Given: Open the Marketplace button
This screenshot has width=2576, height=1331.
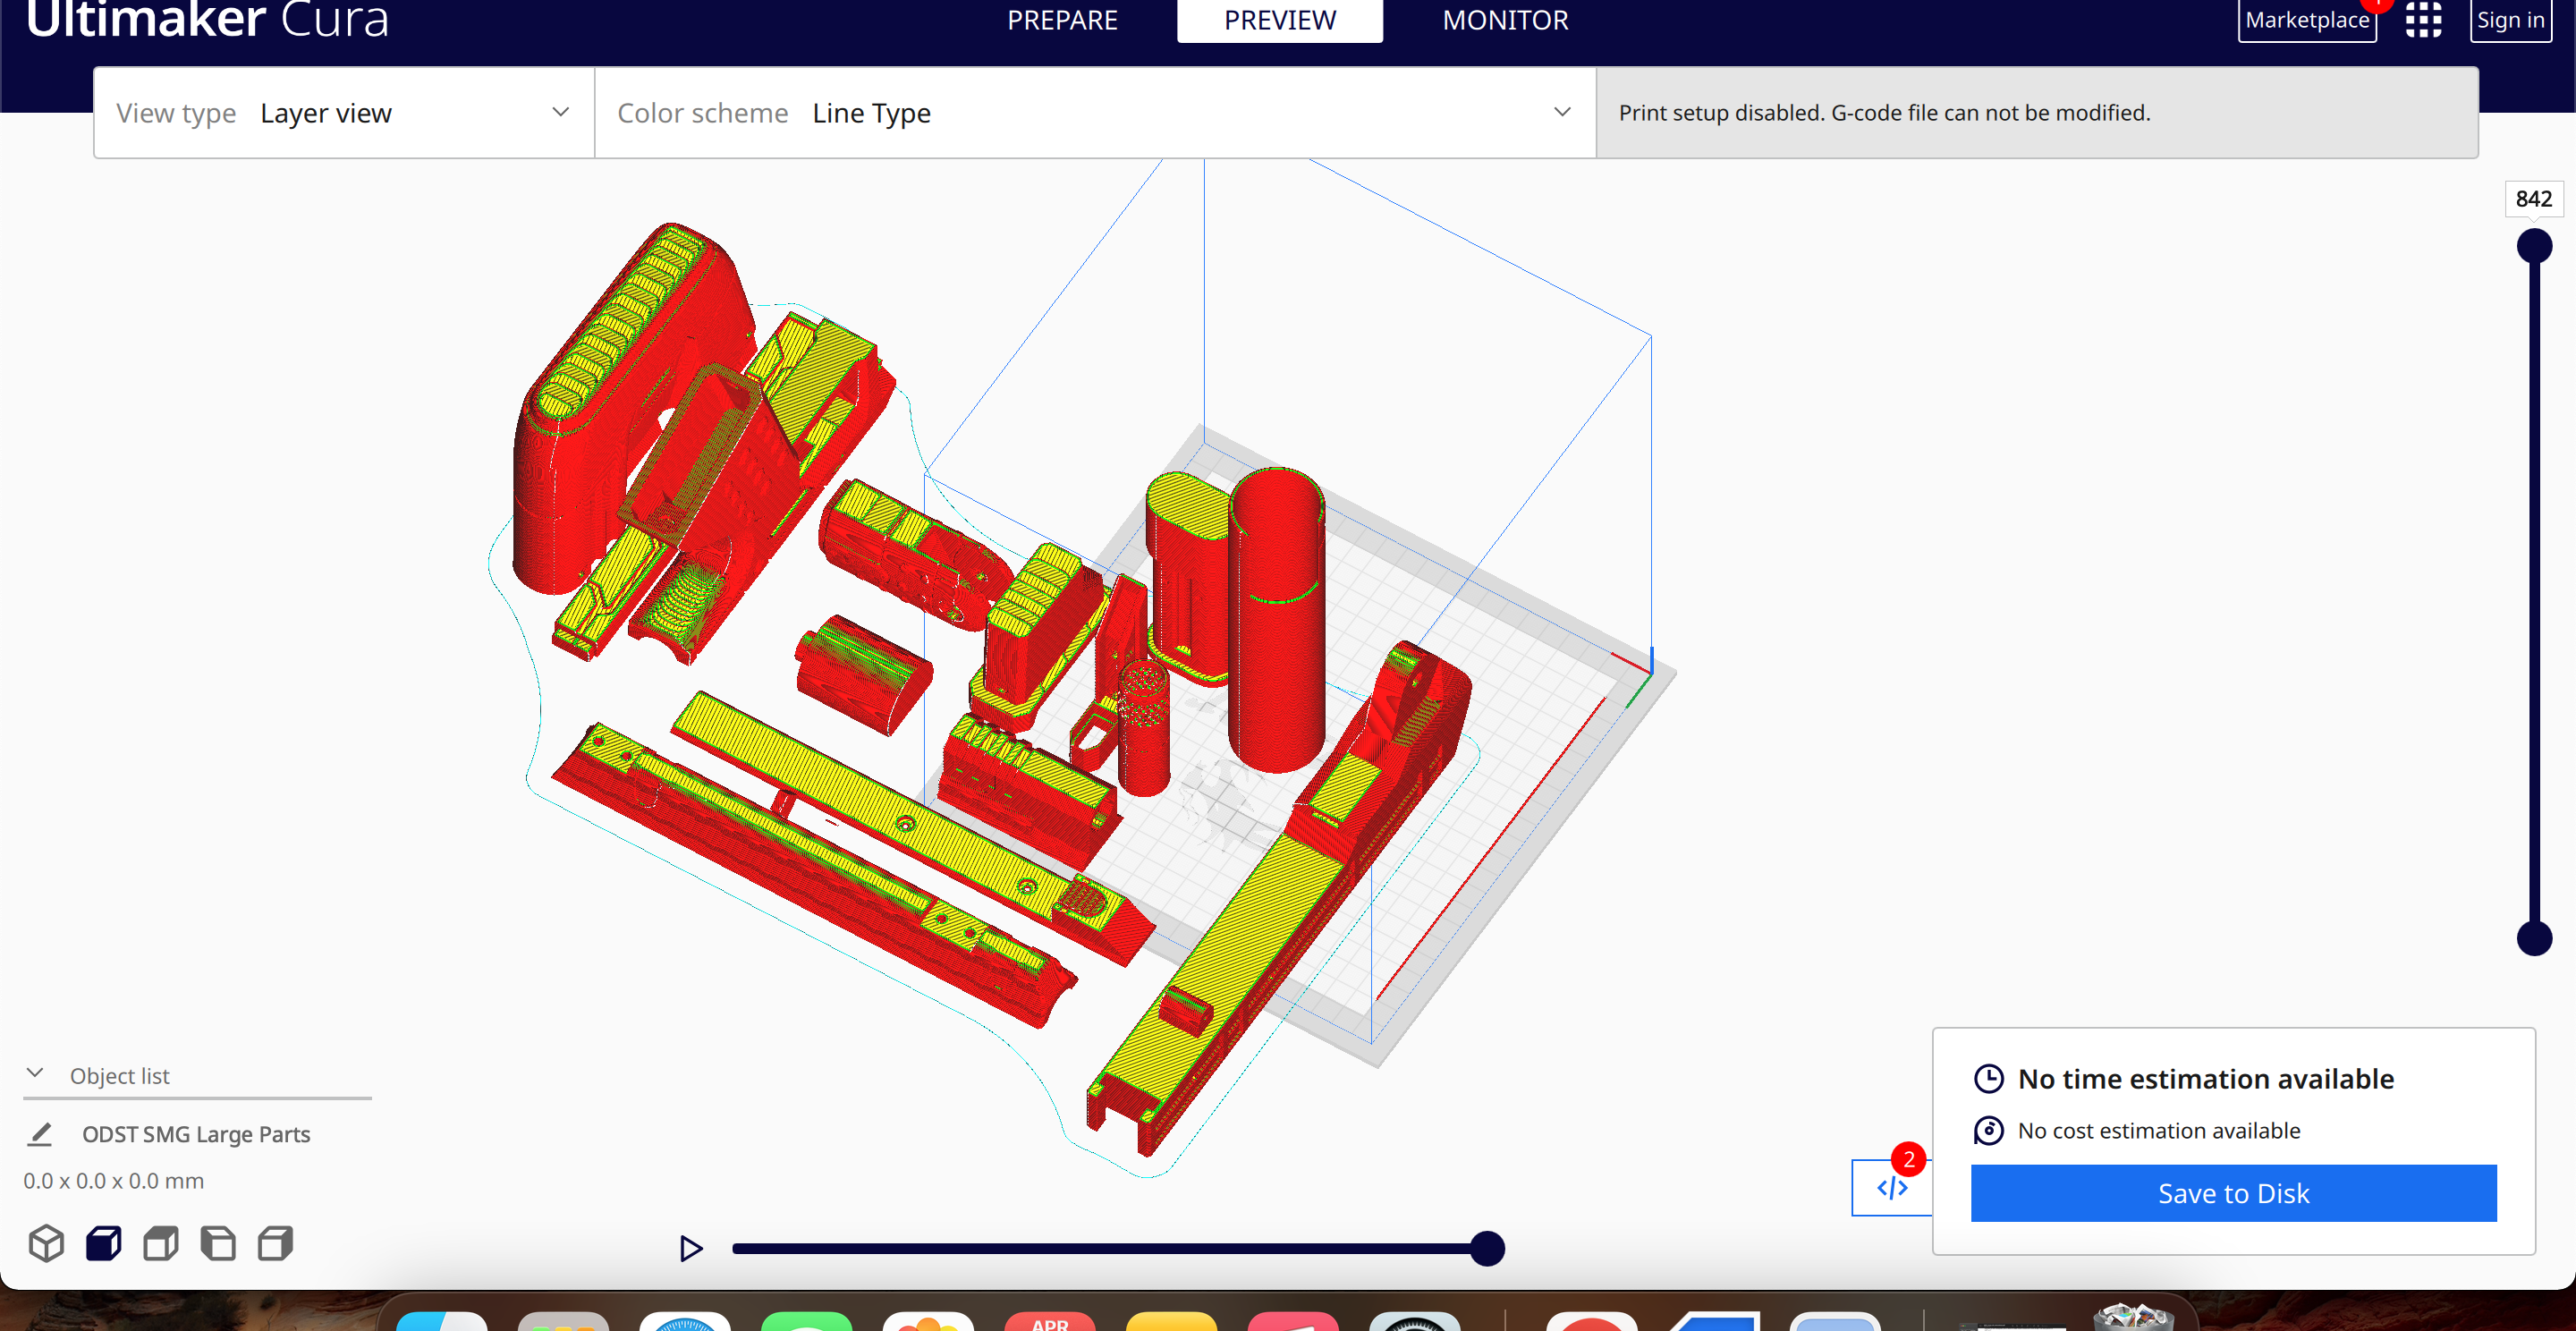Looking at the screenshot, I should tap(2307, 20).
